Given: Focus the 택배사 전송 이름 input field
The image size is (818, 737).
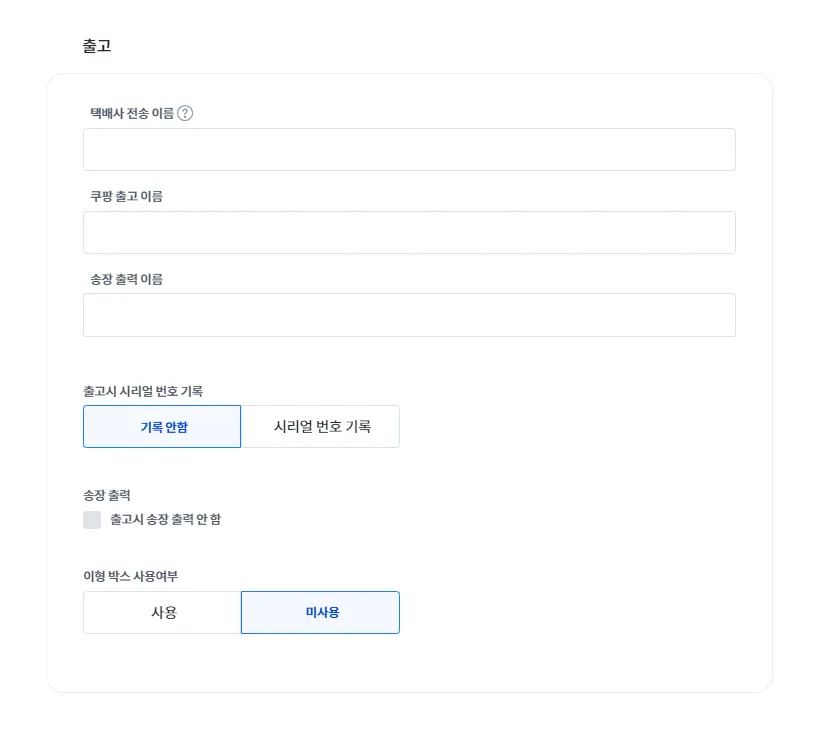Looking at the screenshot, I should (x=409, y=149).
